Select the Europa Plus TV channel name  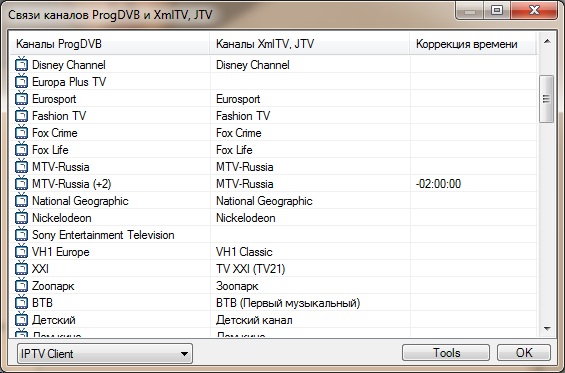(69, 82)
